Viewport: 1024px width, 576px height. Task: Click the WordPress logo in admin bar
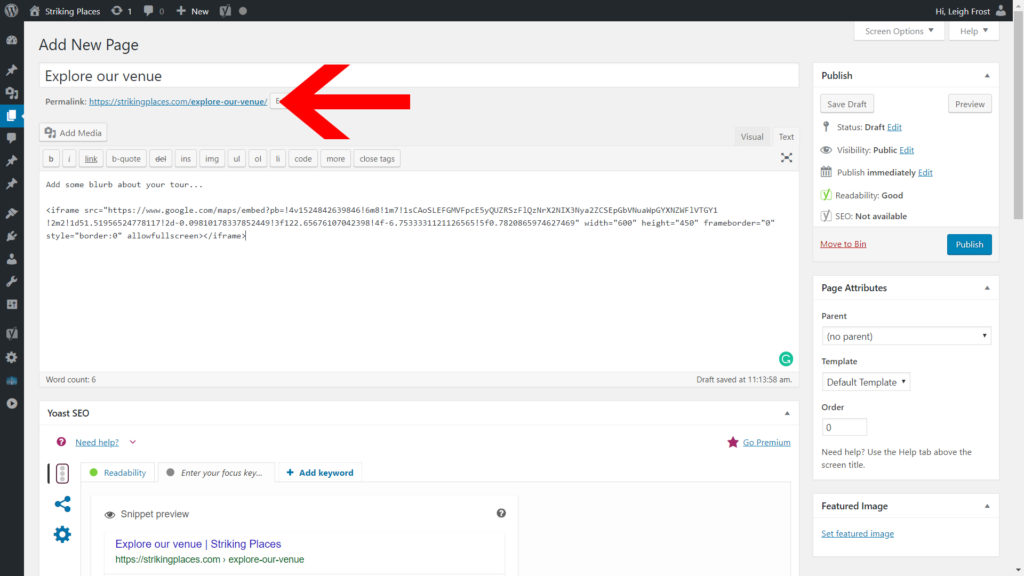11,10
